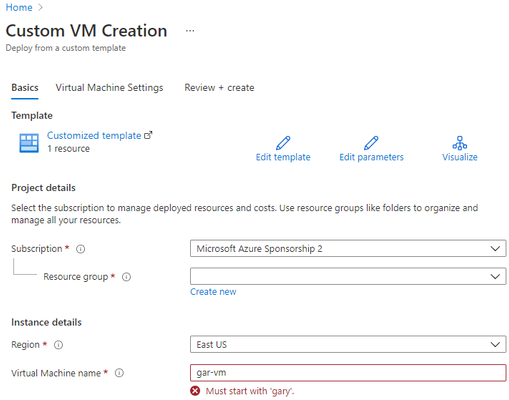
Task: Click the breadcrumb chevron after Home
Action: click(40, 7)
